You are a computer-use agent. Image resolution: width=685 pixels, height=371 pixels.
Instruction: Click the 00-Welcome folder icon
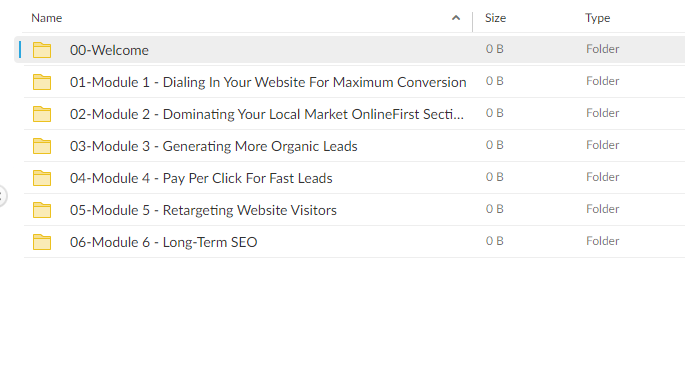(42, 50)
